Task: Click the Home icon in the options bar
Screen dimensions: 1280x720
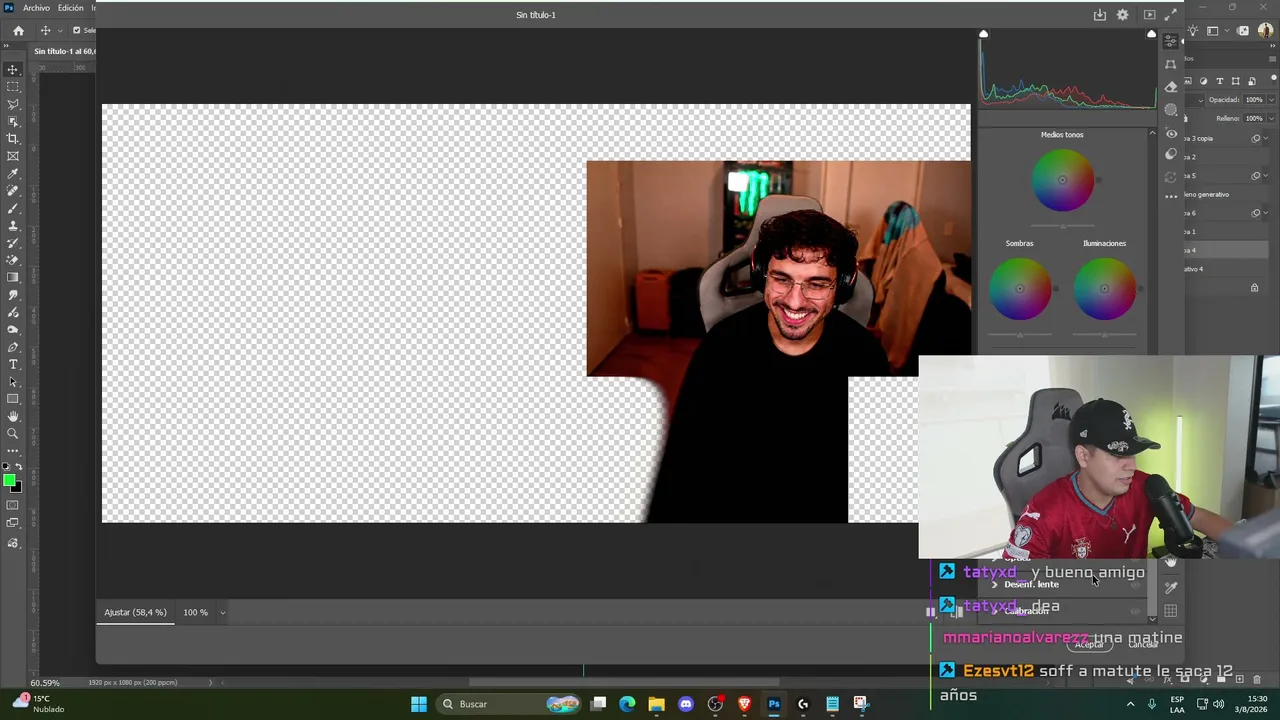Action: point(18,31)
